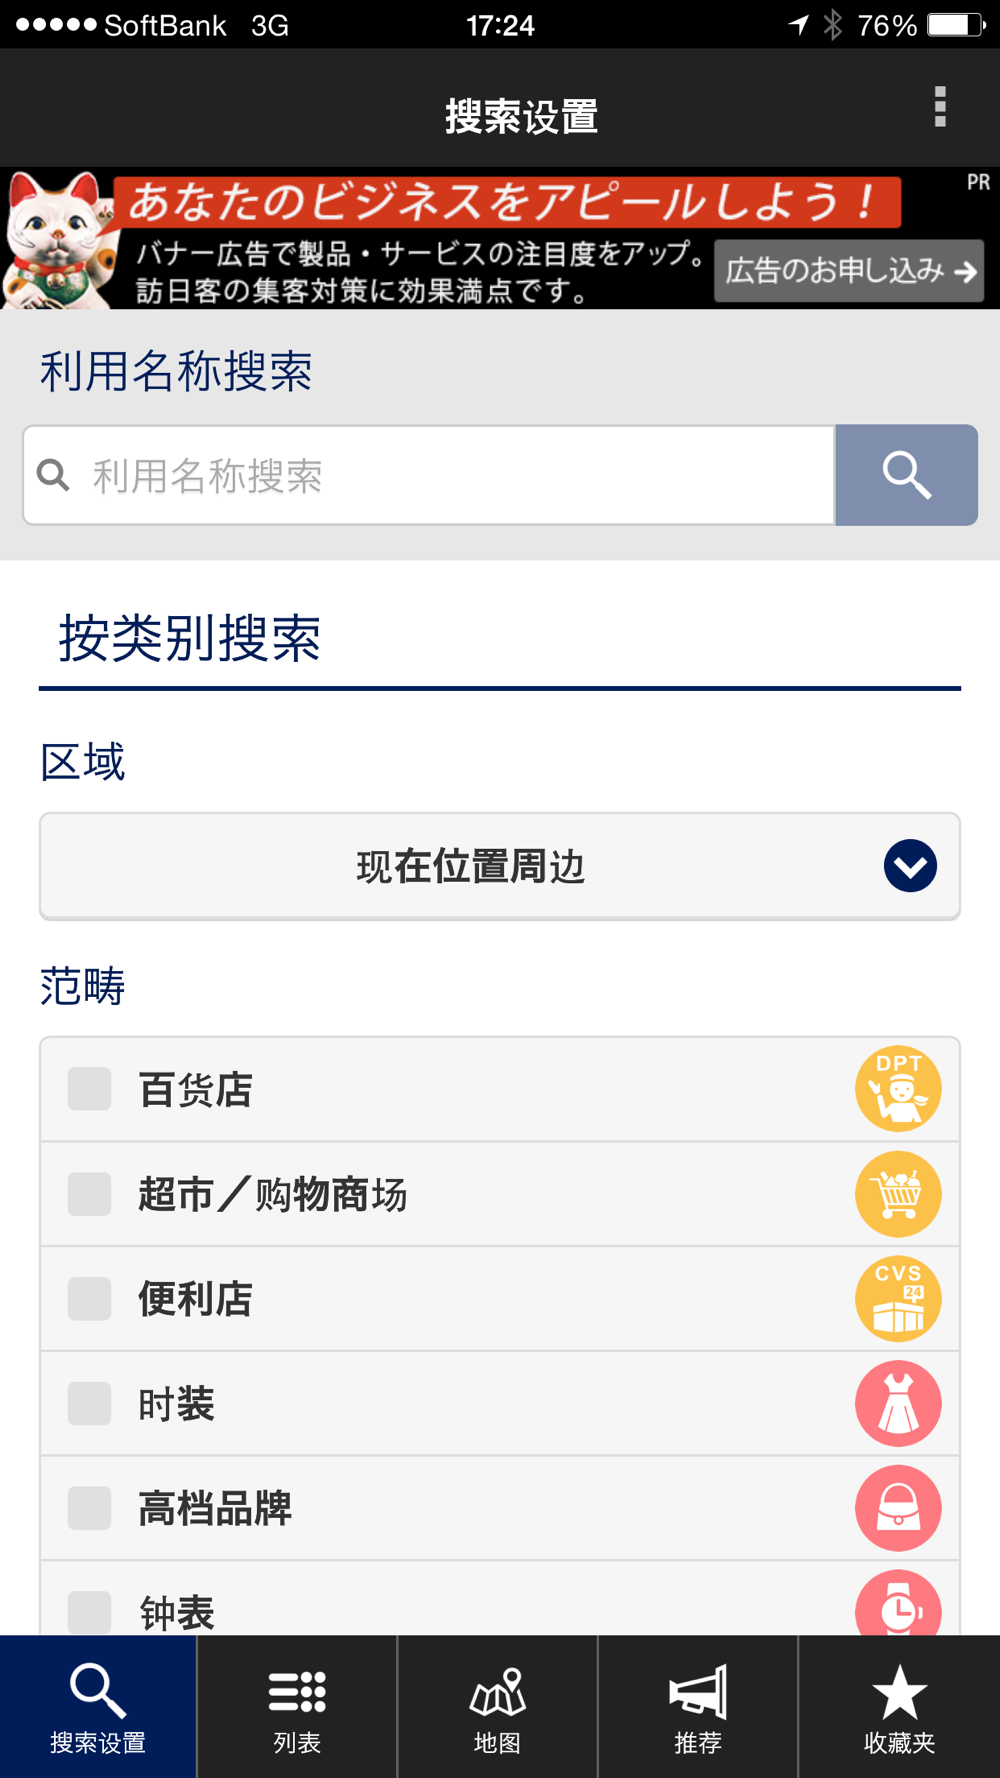Screen dimensions: 1000x1778
Task: Tap the shopping cart supermarket icon
Action: [898, 1194]
